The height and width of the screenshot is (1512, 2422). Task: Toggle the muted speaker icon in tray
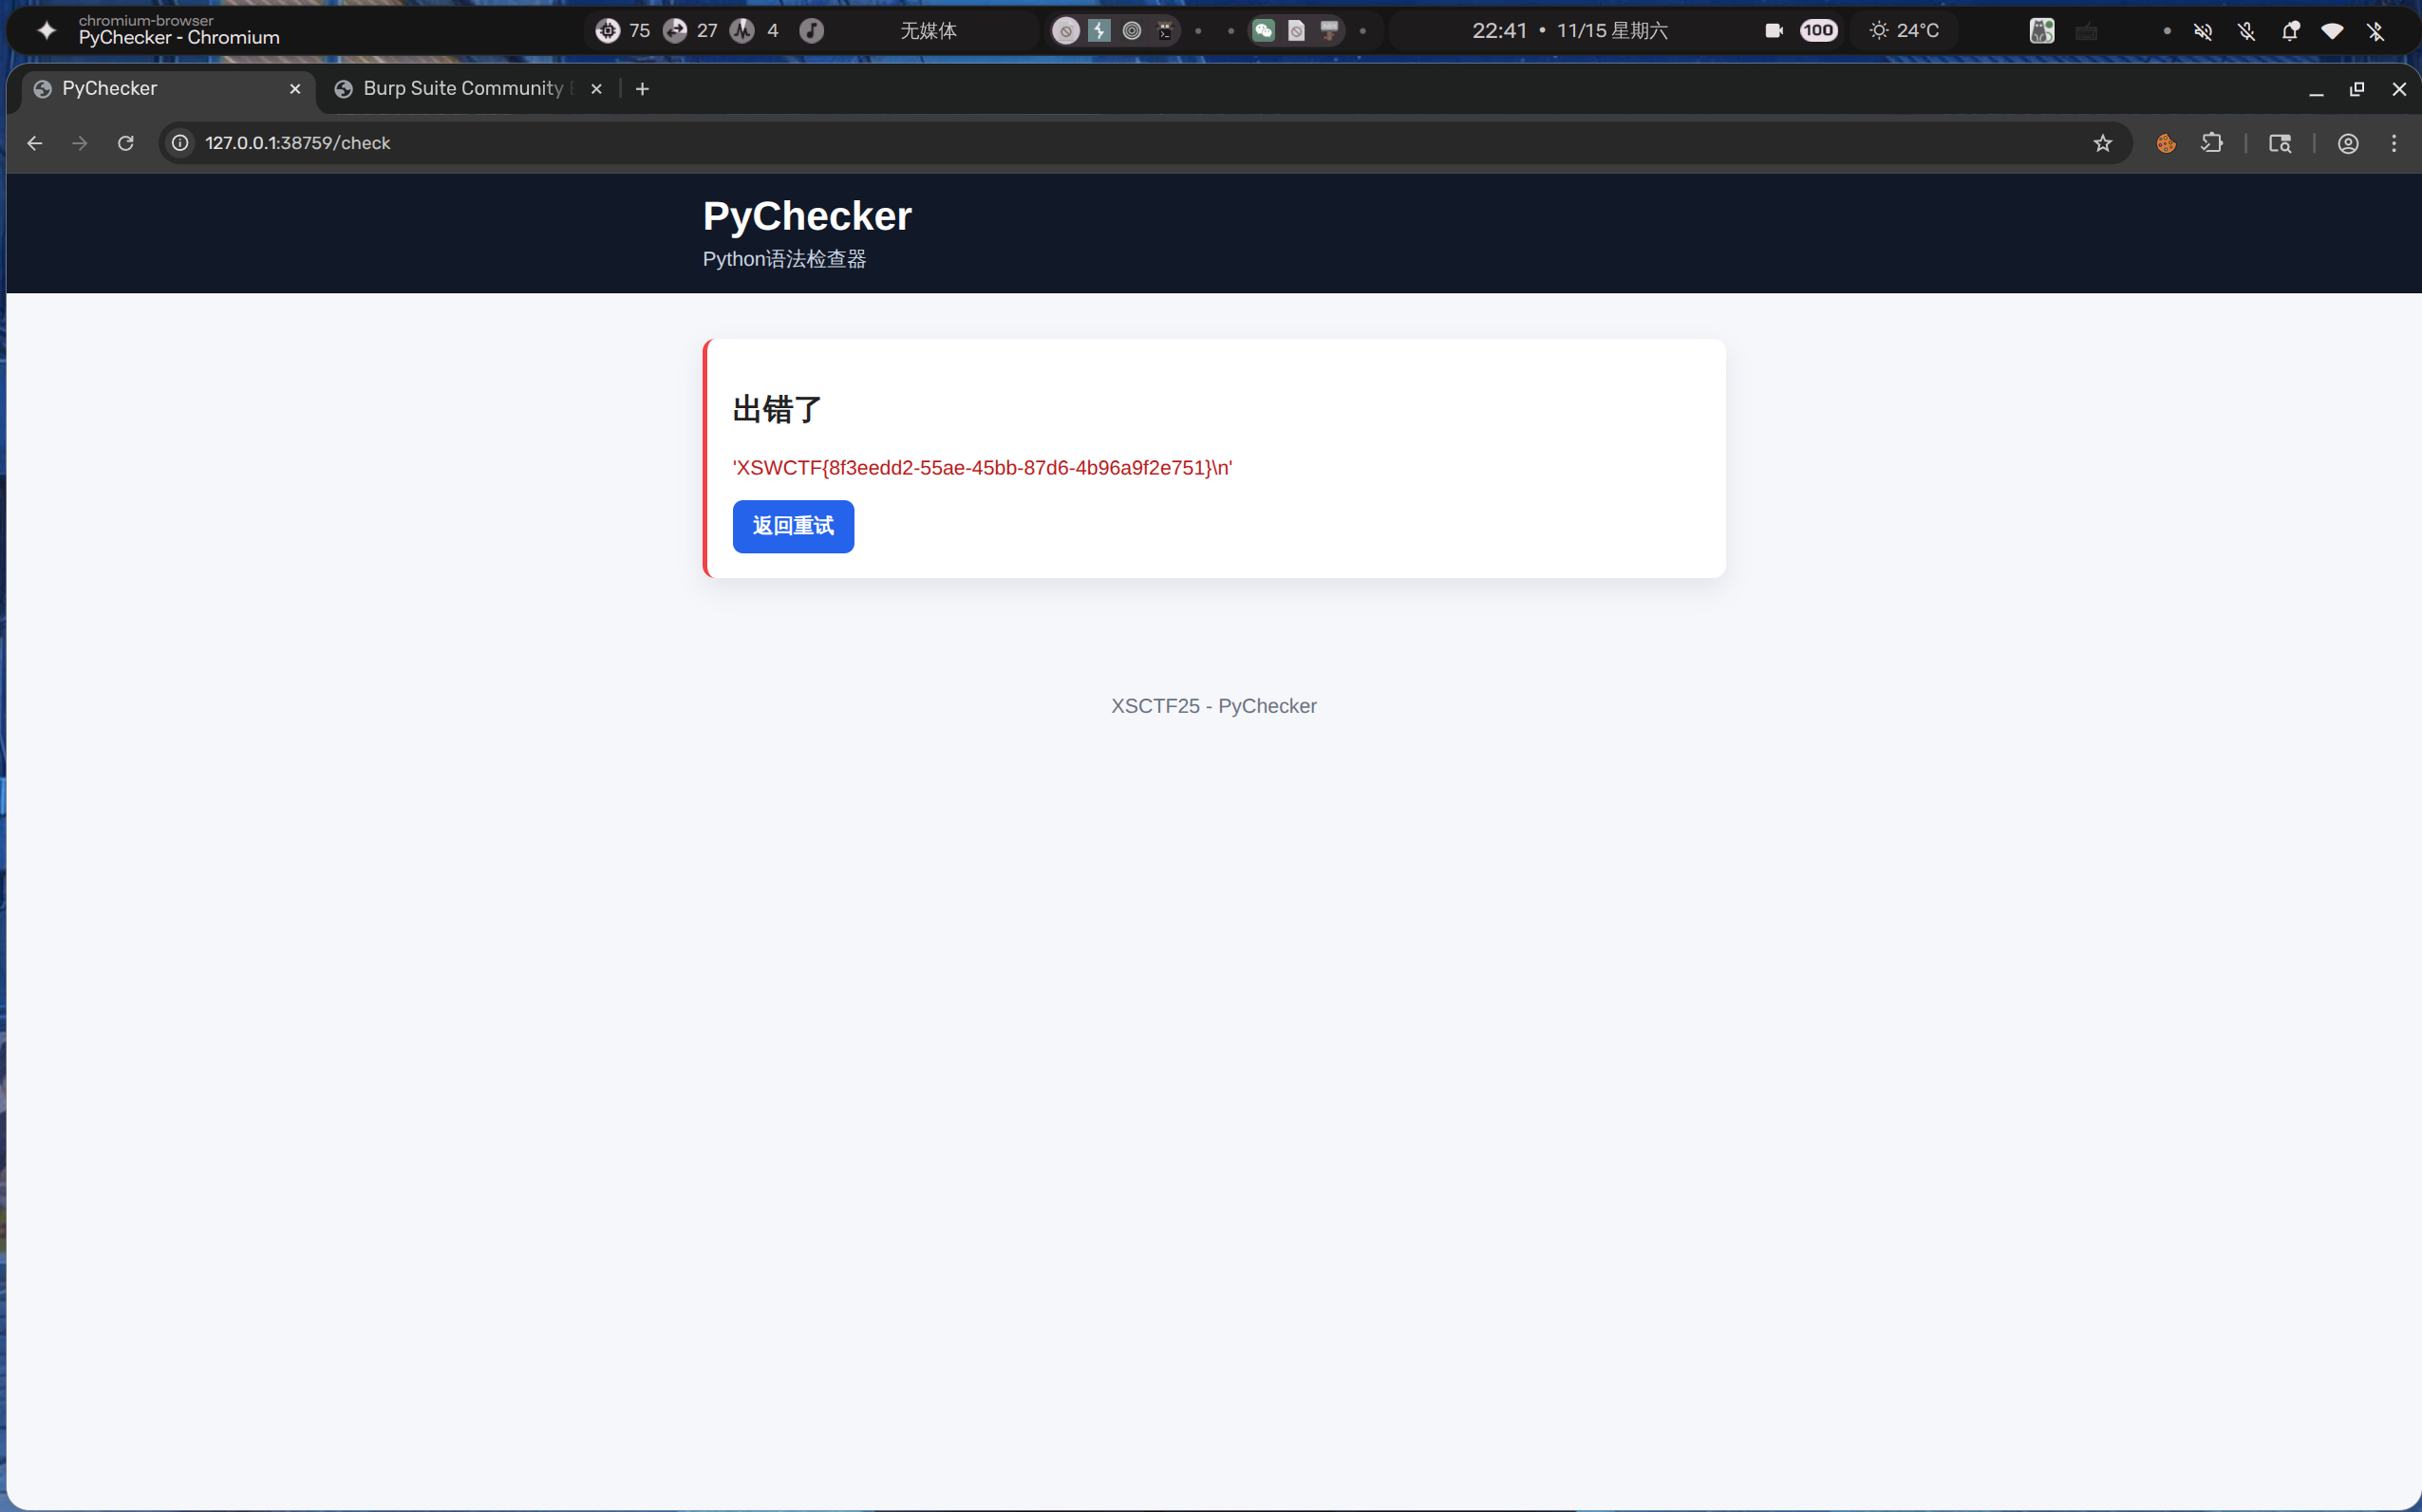pyautogui.click(x=2202, y=31)
